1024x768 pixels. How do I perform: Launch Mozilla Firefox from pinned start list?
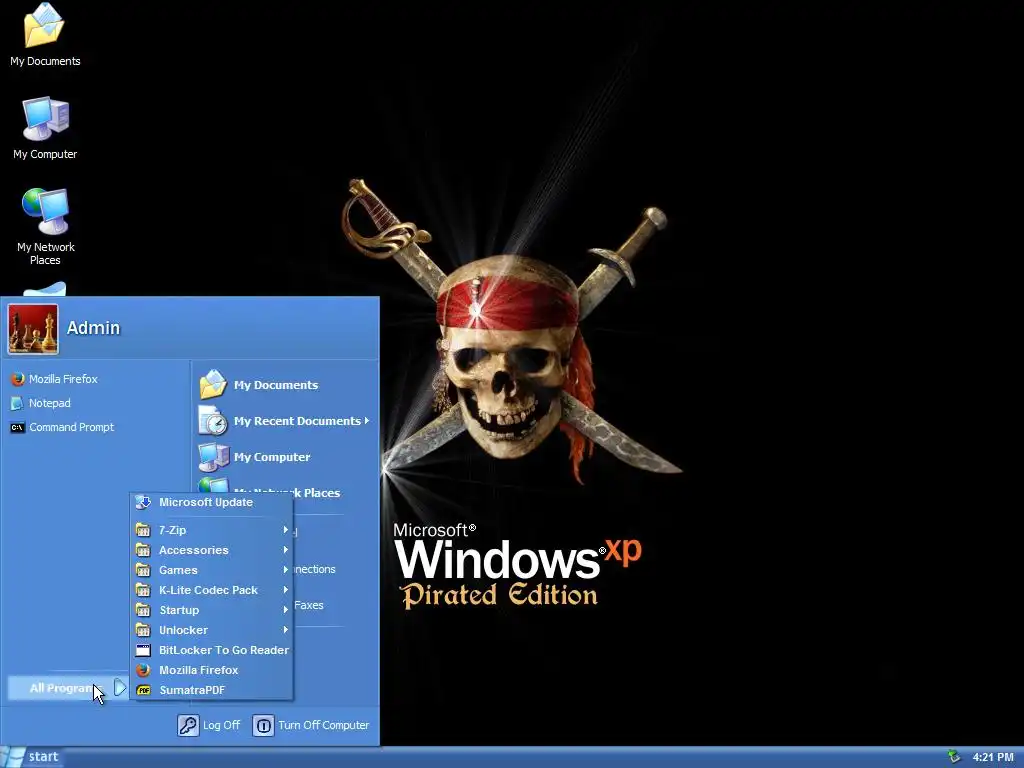click(55, 379)
